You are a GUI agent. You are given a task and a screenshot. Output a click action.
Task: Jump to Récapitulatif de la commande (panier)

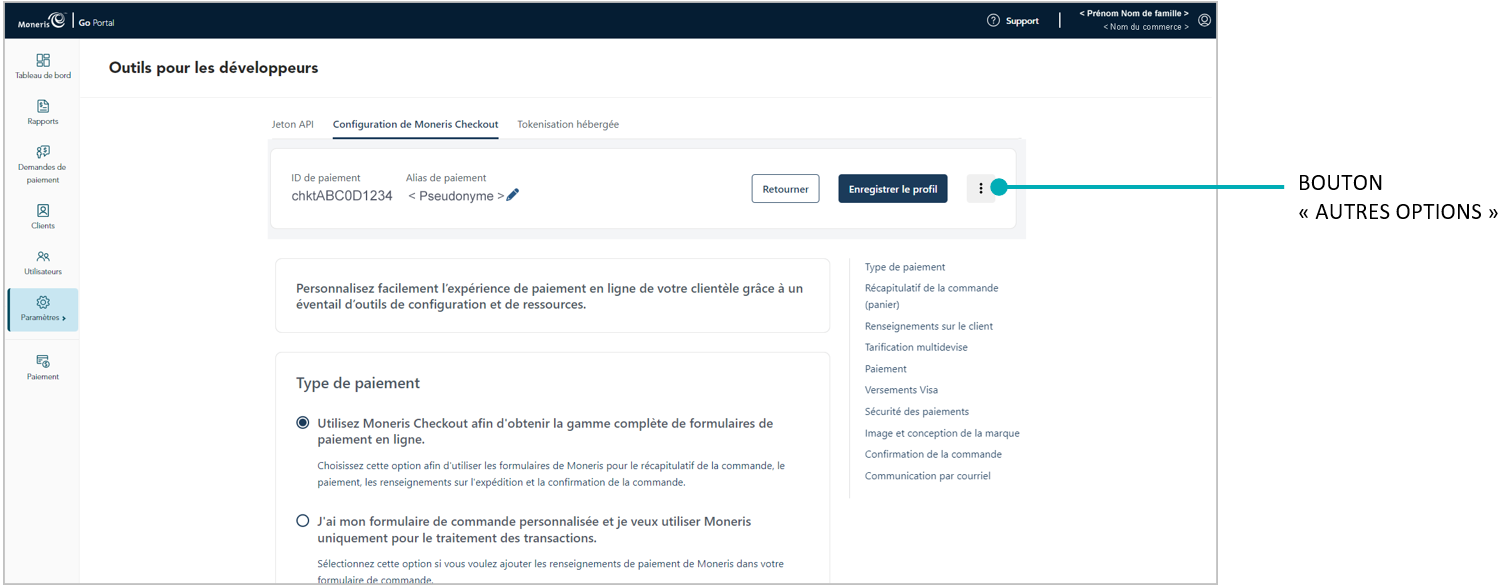point(932,296)
